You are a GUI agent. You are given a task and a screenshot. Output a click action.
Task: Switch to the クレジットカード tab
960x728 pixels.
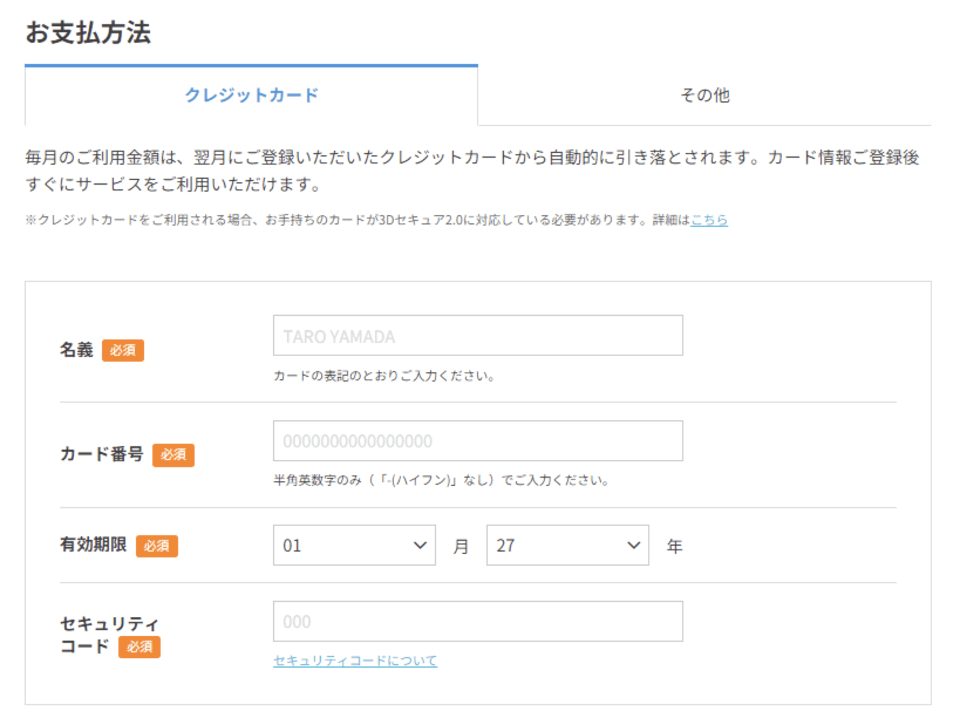click(251, 96)
